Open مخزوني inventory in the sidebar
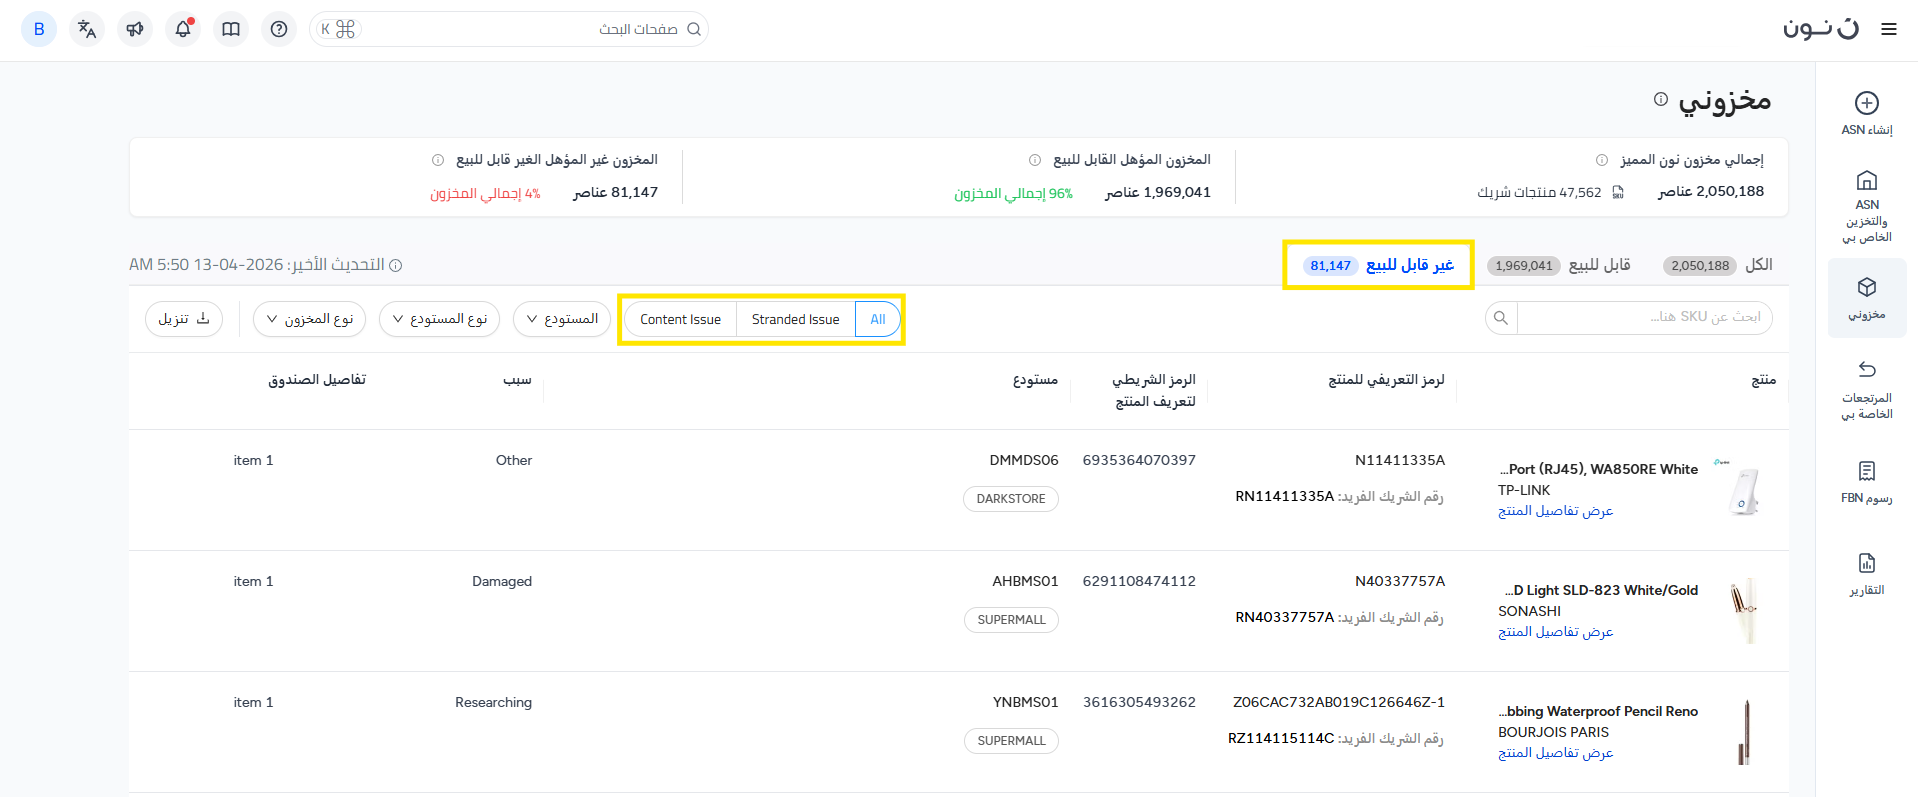Image resolution: width=1918 pixels, height=797 pixels. (1866, 298)
